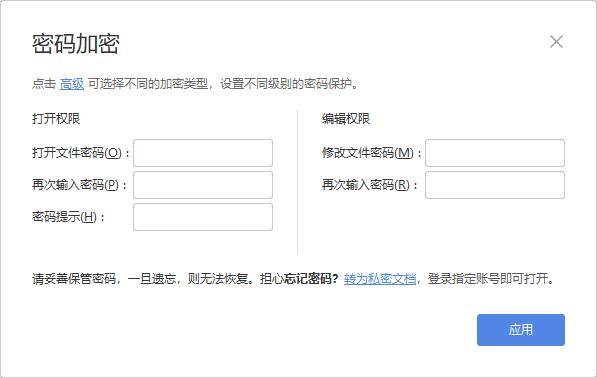Click the 编辑权限 section heading
Viewport: 597px width, 378px height.
tap(346, 119)
